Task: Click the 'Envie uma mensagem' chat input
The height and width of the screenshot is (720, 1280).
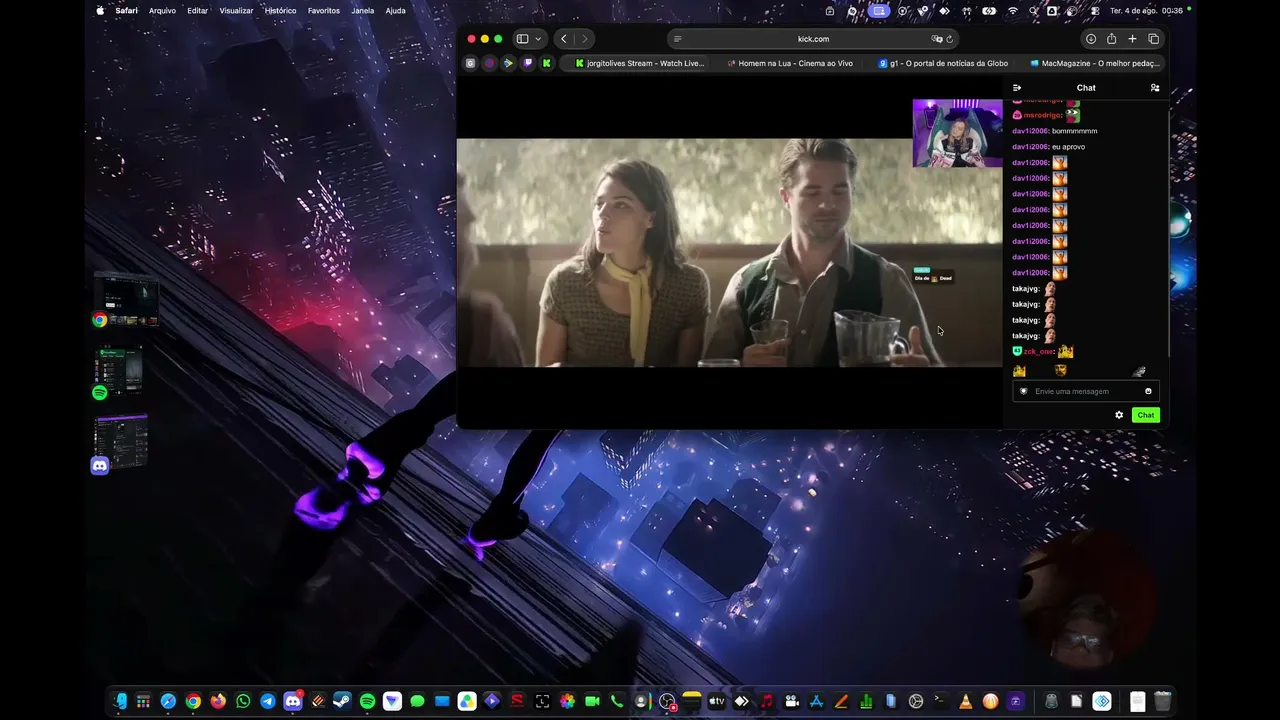Action: (1086, 391)
